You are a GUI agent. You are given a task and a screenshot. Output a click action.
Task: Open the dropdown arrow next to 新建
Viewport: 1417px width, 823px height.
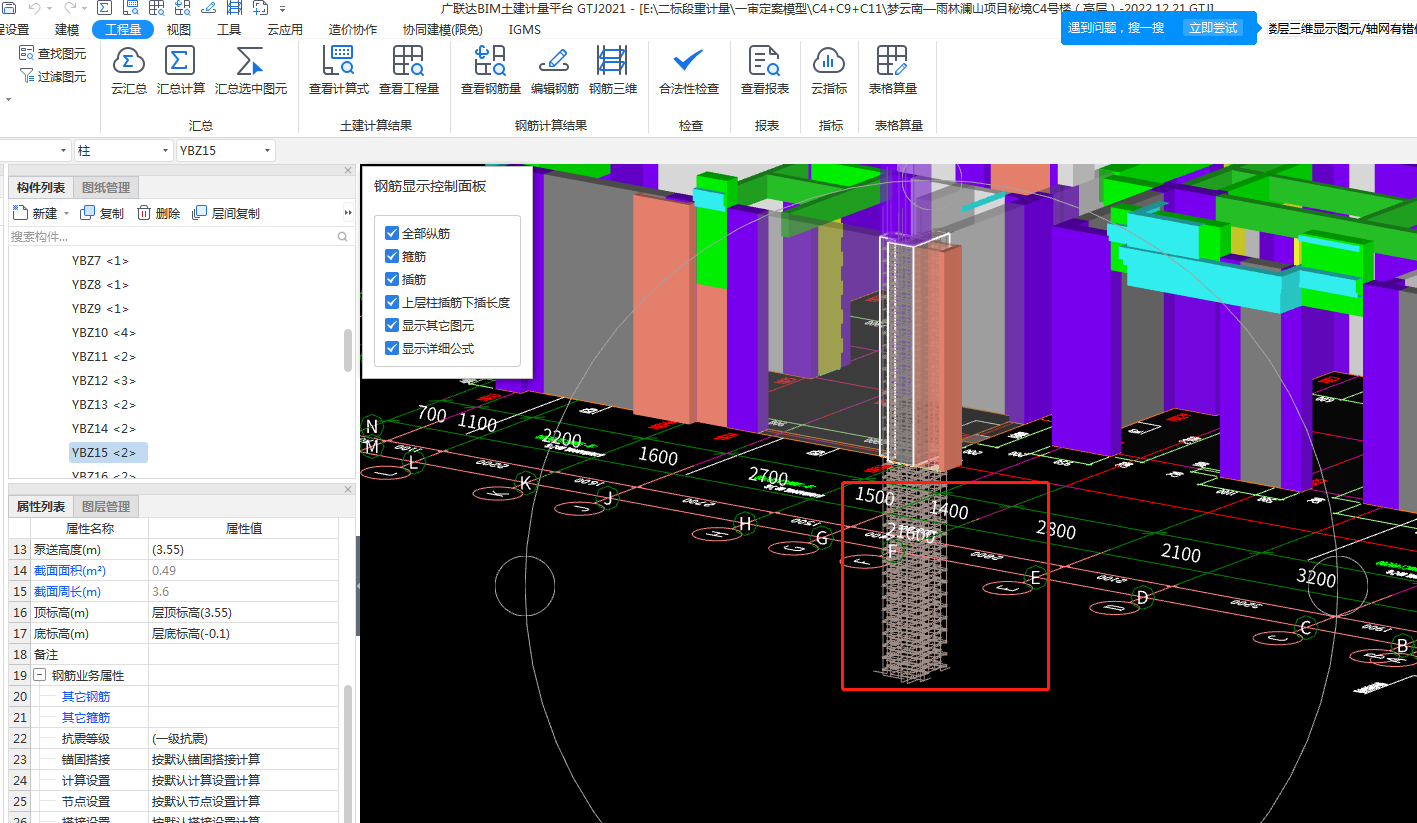(x=67, y=214)
